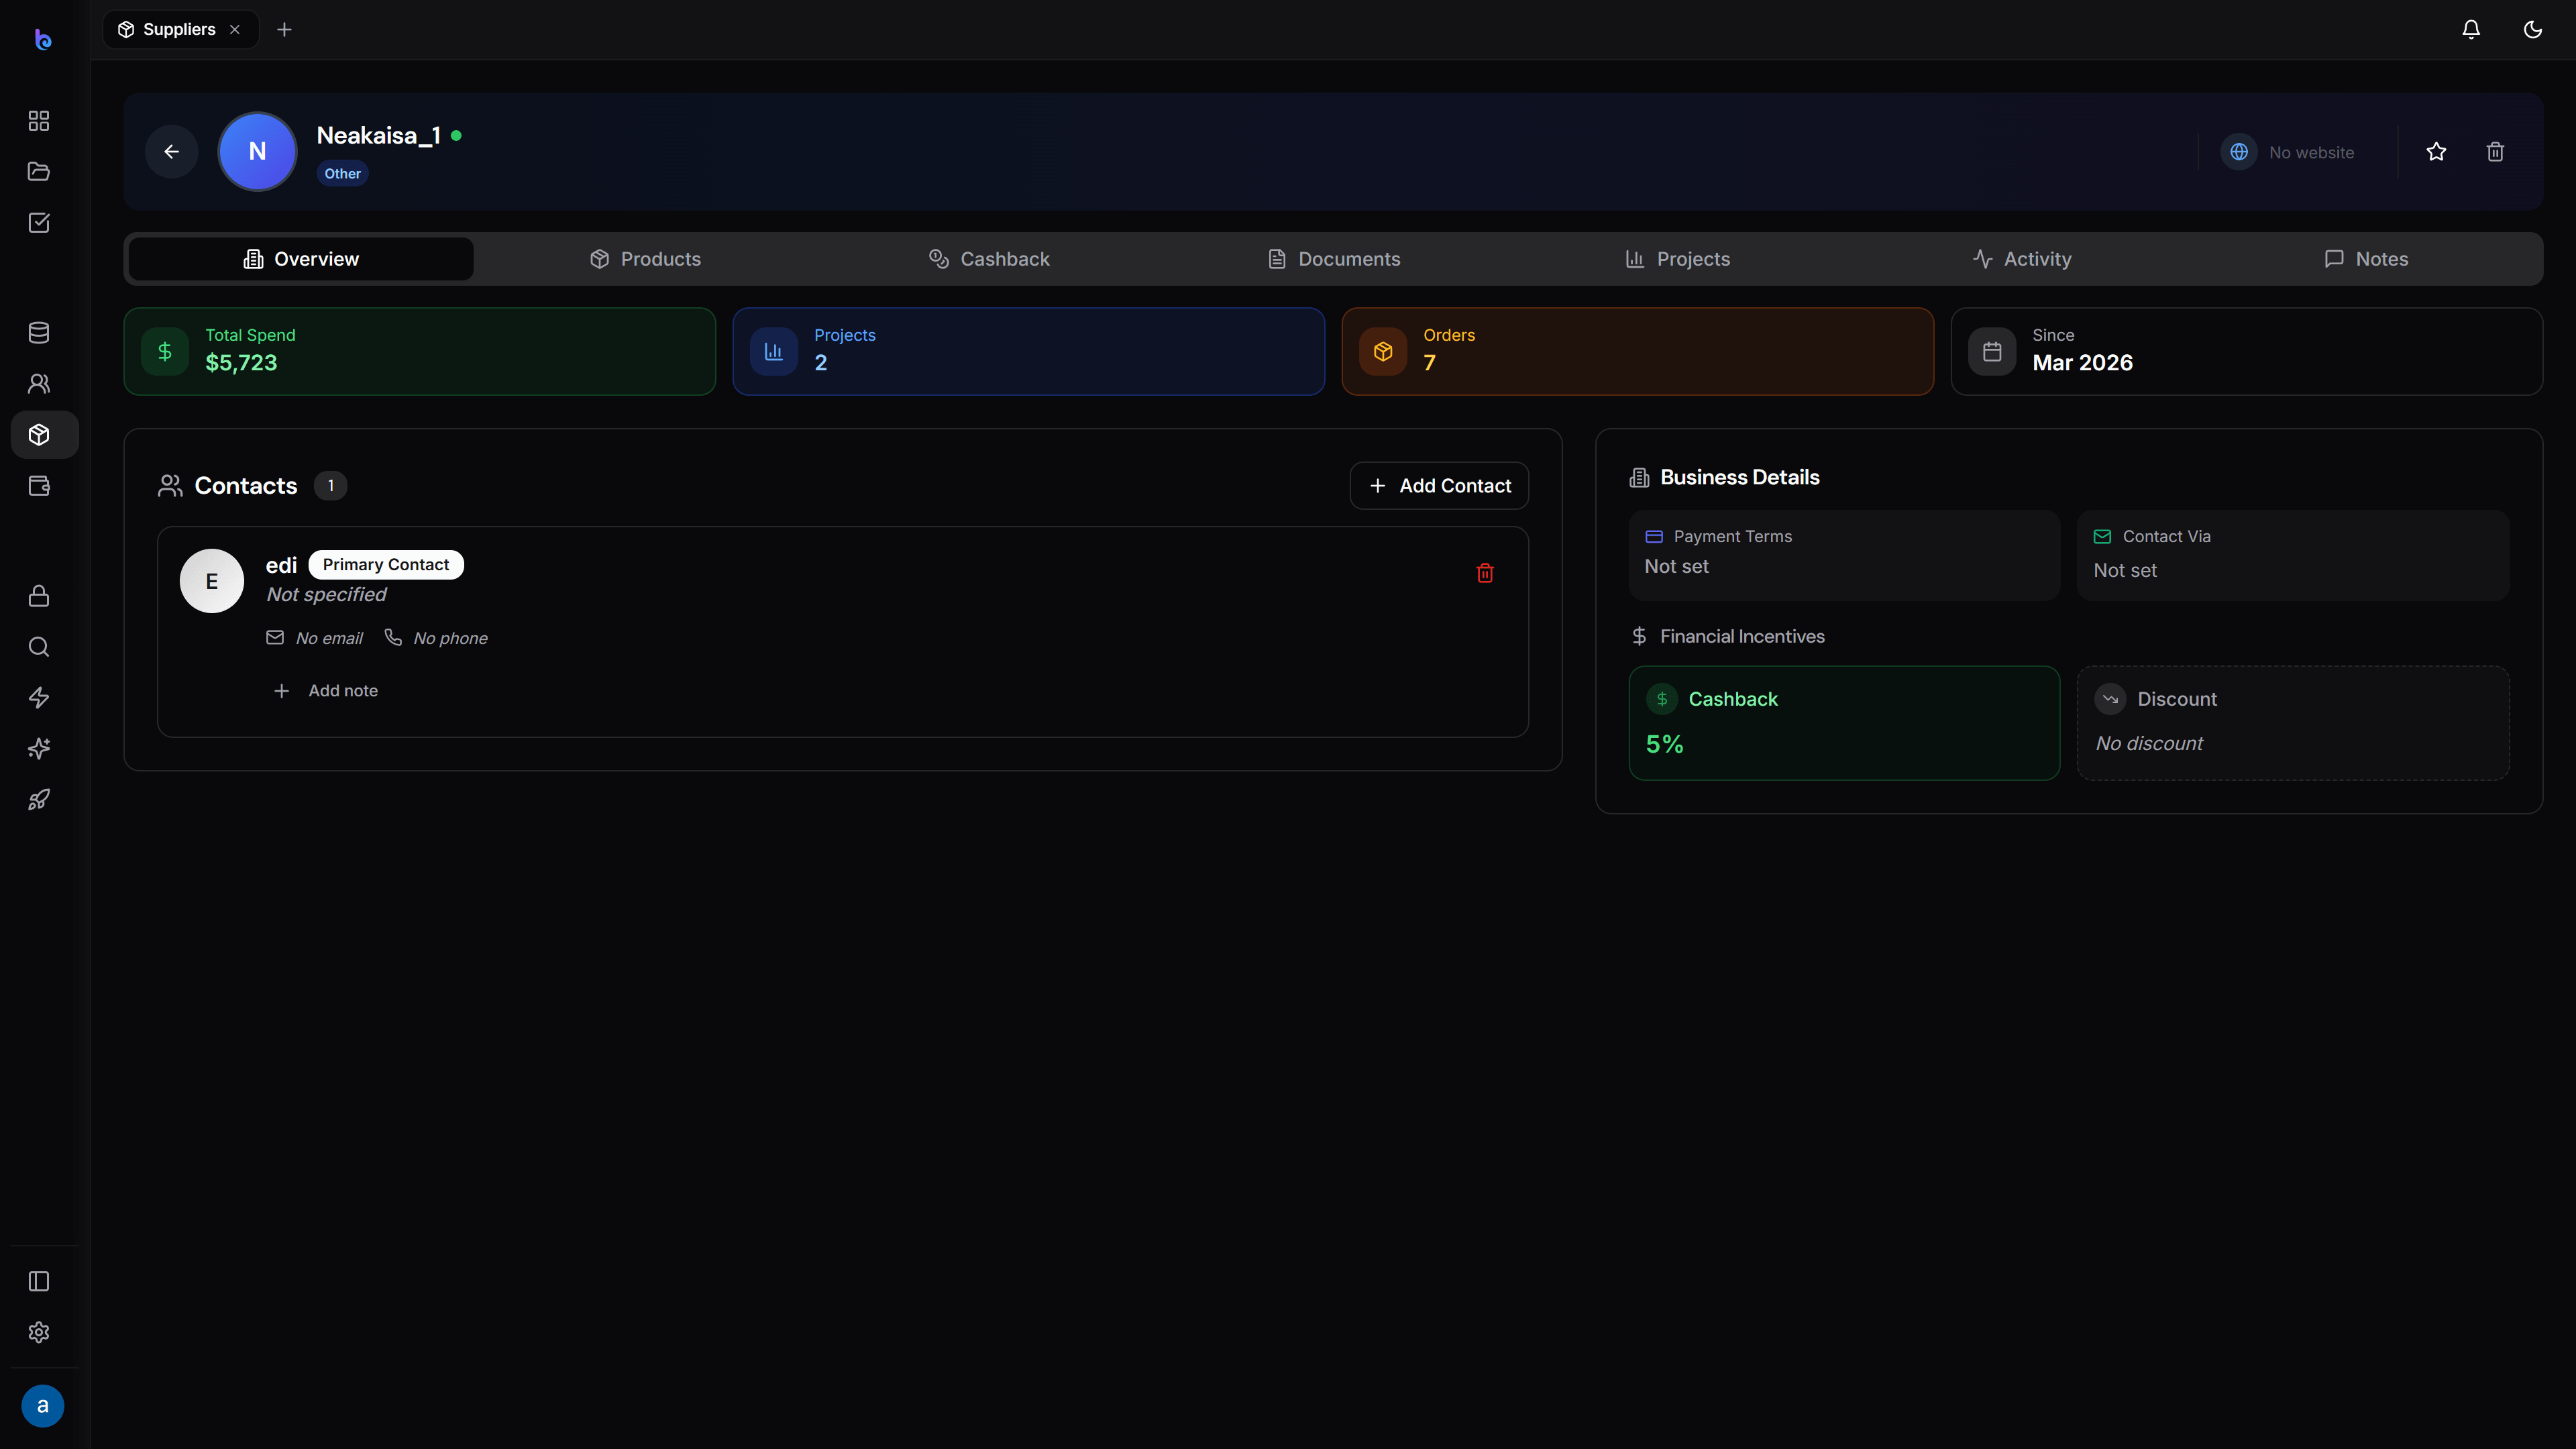The width and height of the screenshot is (2576, 1449).
Task: Click Add note under contact edi
Action: point(326,691)
